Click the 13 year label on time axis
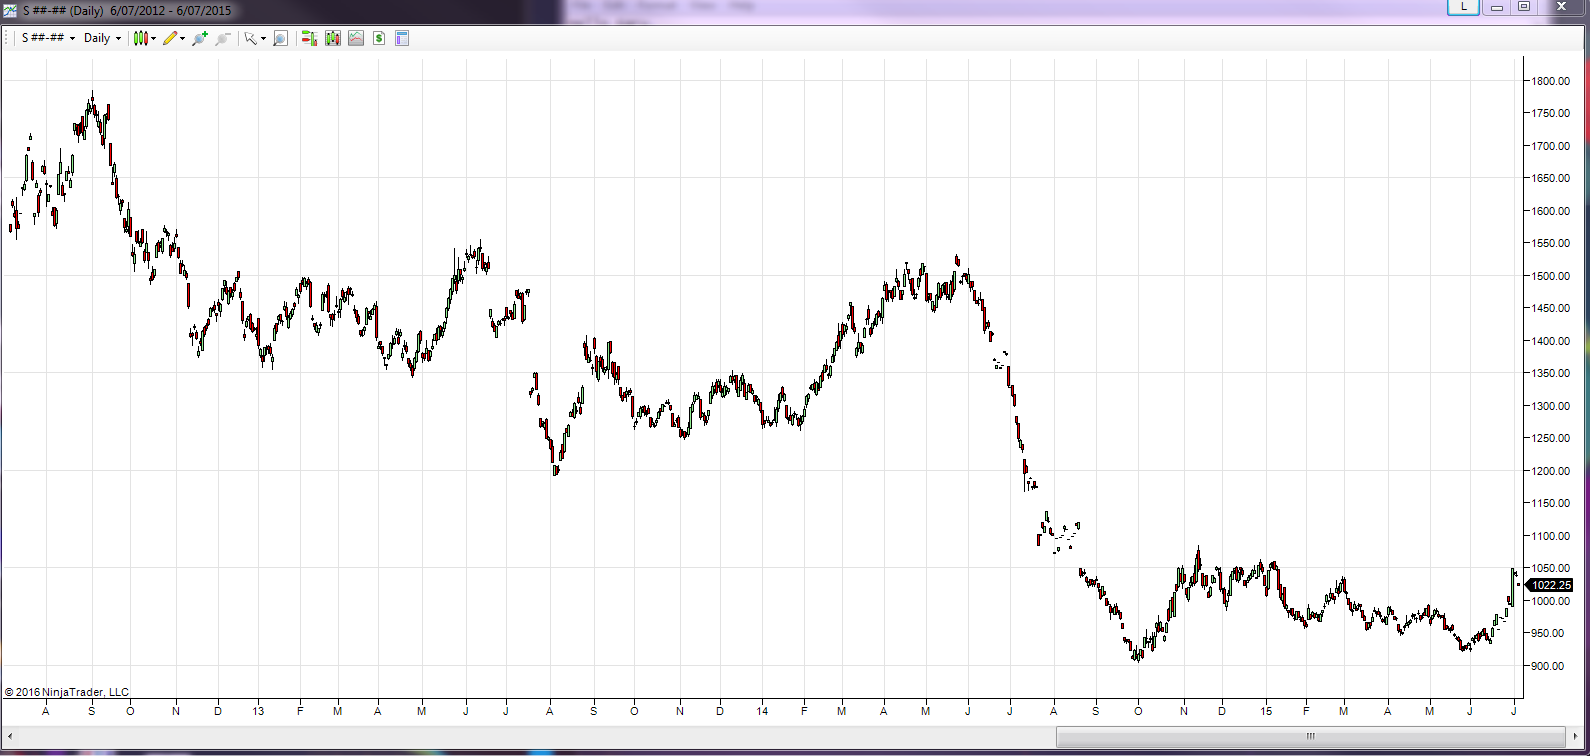This screenshot has height=756, width=1590. coord(259,711)
